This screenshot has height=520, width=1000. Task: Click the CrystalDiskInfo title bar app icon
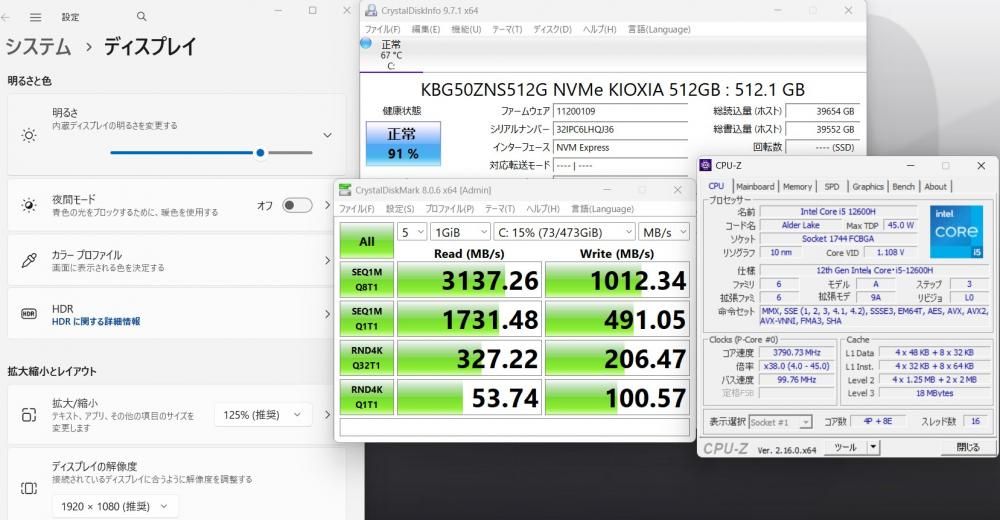tap(371, 10)
